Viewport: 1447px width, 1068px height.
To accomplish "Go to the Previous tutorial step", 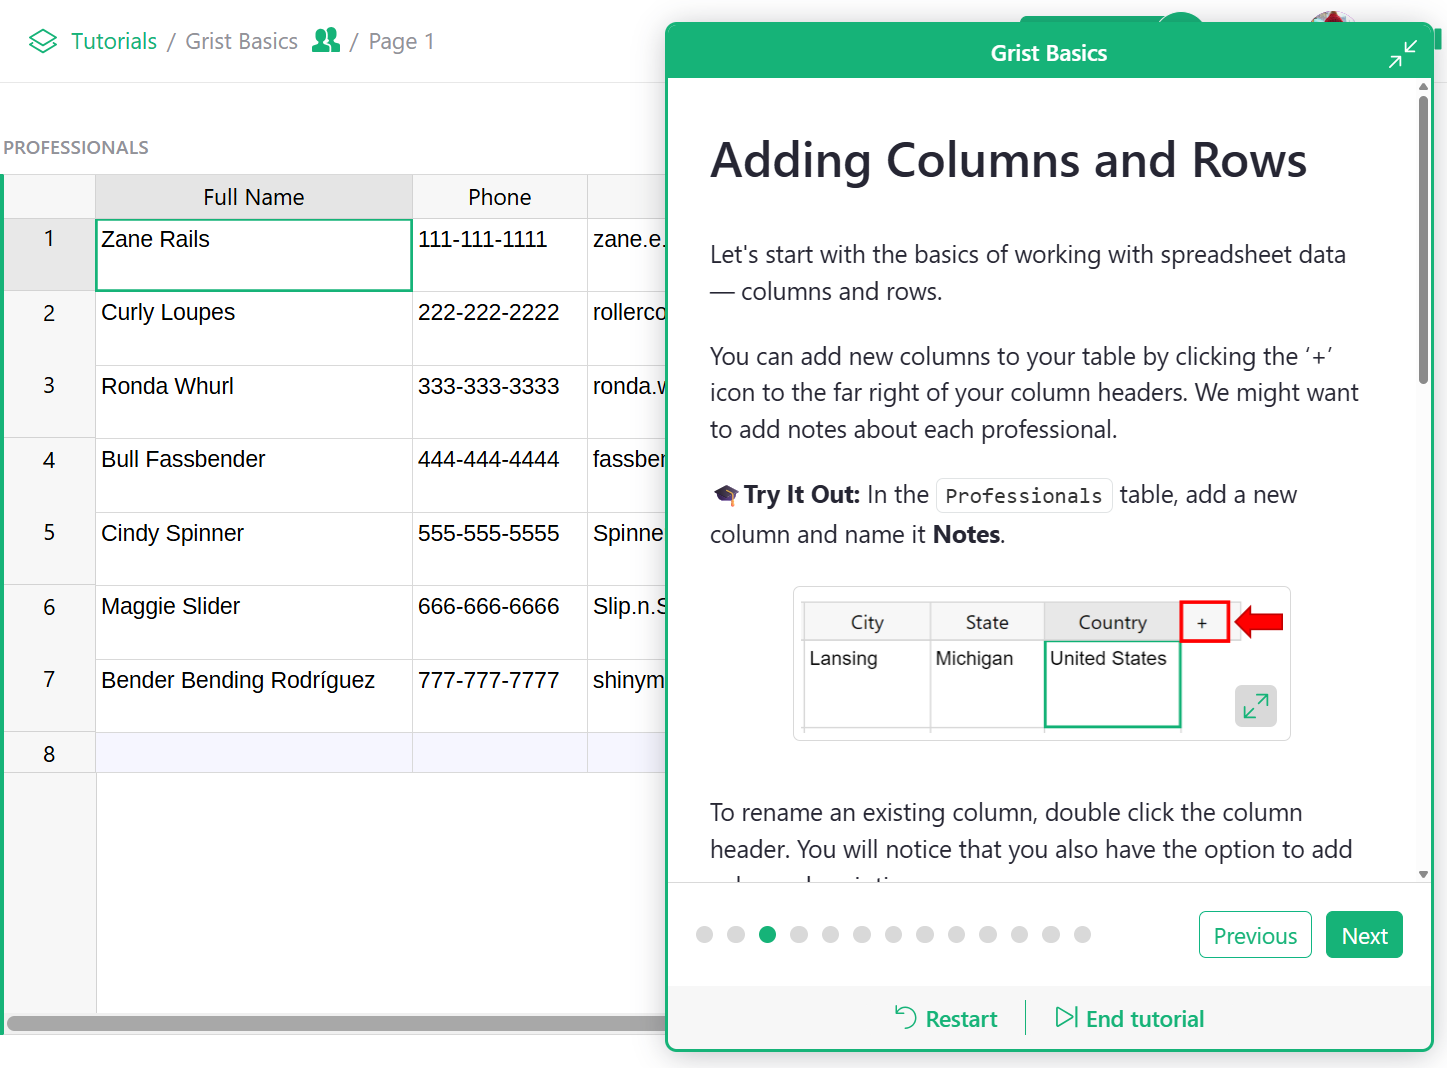I will click(1254, 935).
